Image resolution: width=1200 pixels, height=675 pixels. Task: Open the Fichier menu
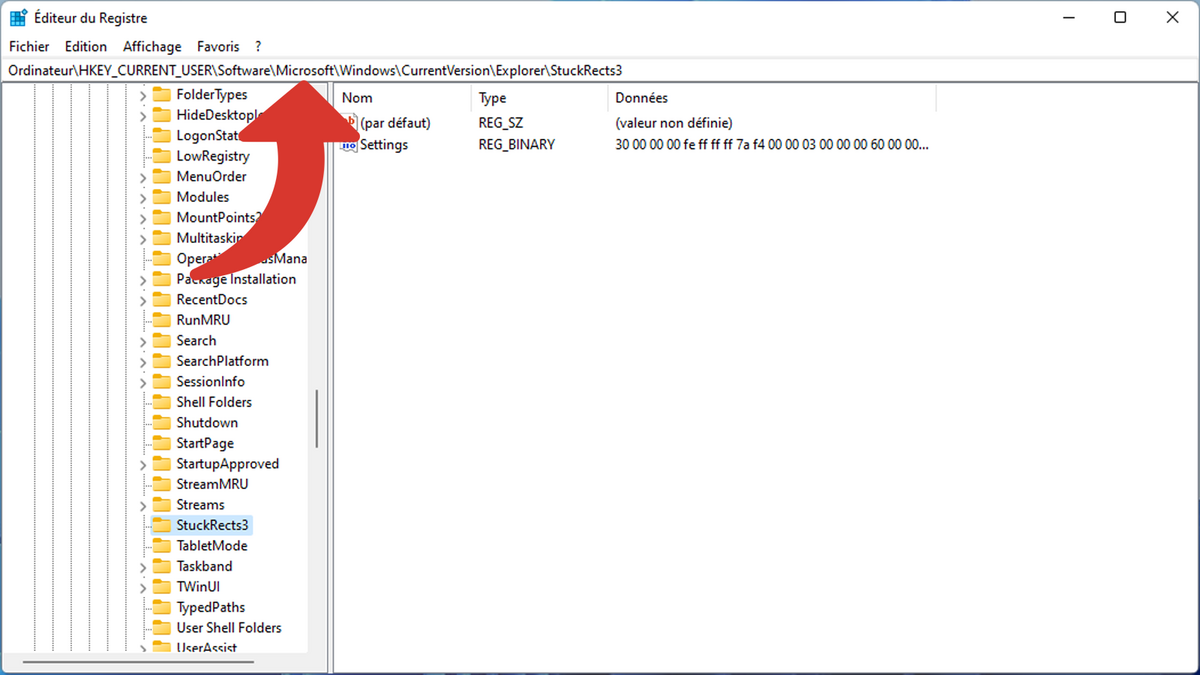[x=29, y=46]
